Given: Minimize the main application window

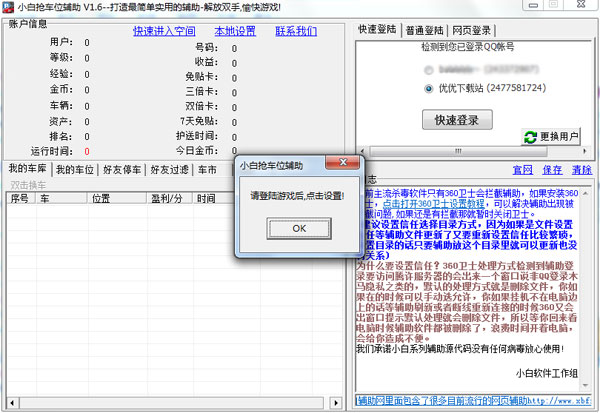Looking at the screenshot, I should pos(533,5).
